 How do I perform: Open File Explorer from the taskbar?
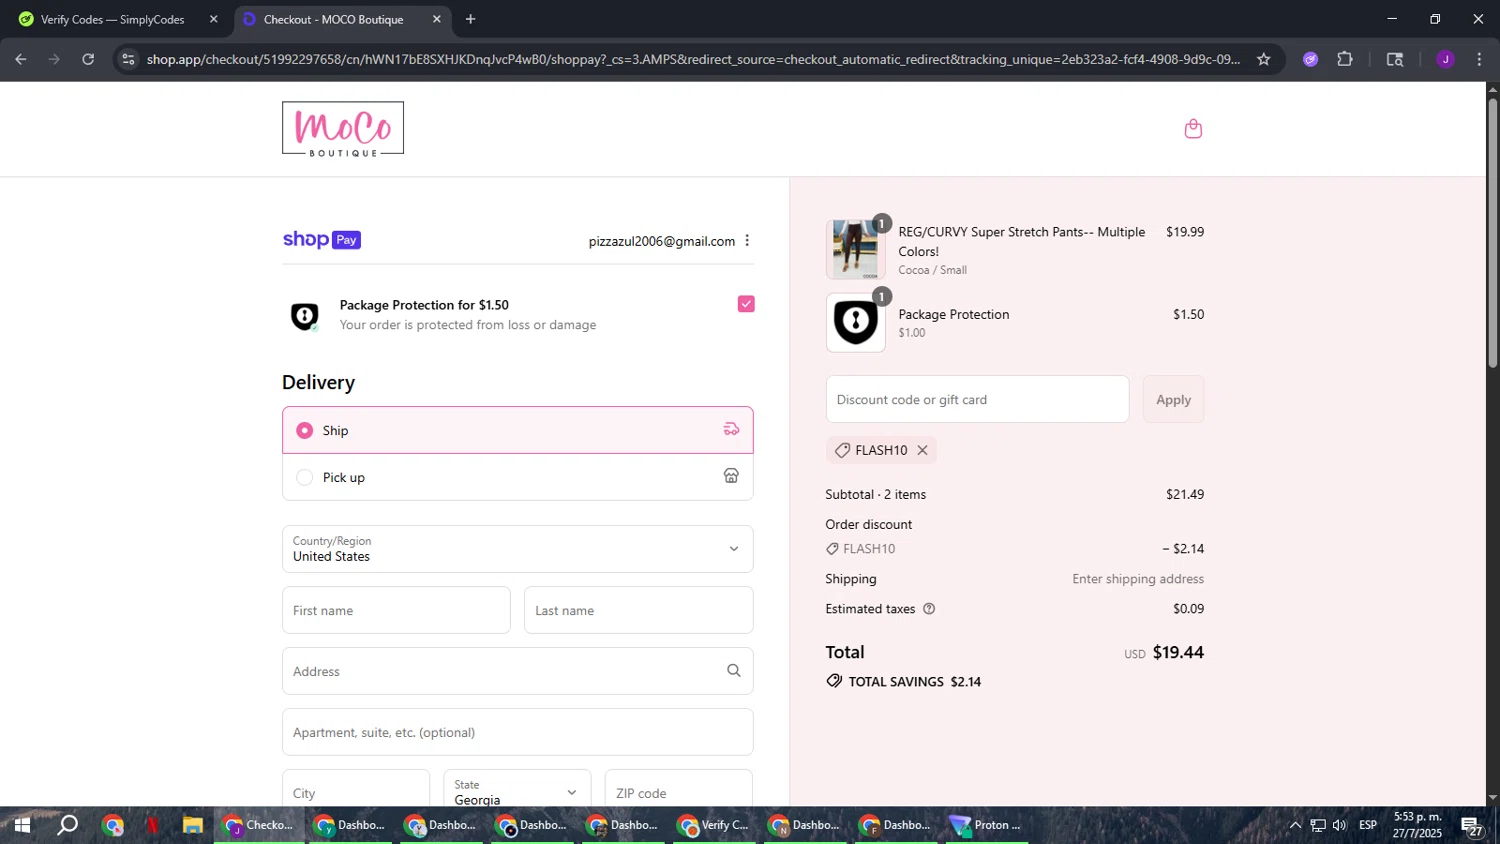point(192,825)
